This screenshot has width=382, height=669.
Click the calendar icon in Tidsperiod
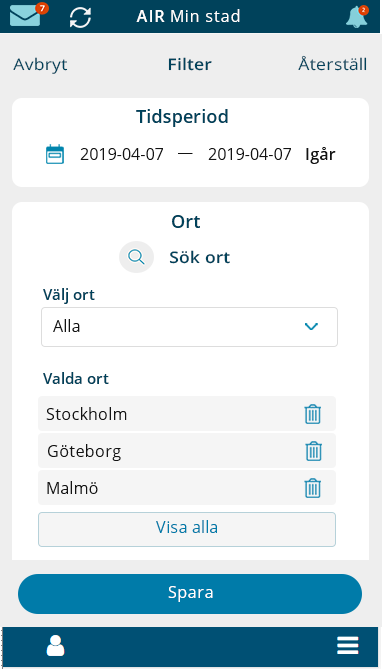click(x=55, y=154)
